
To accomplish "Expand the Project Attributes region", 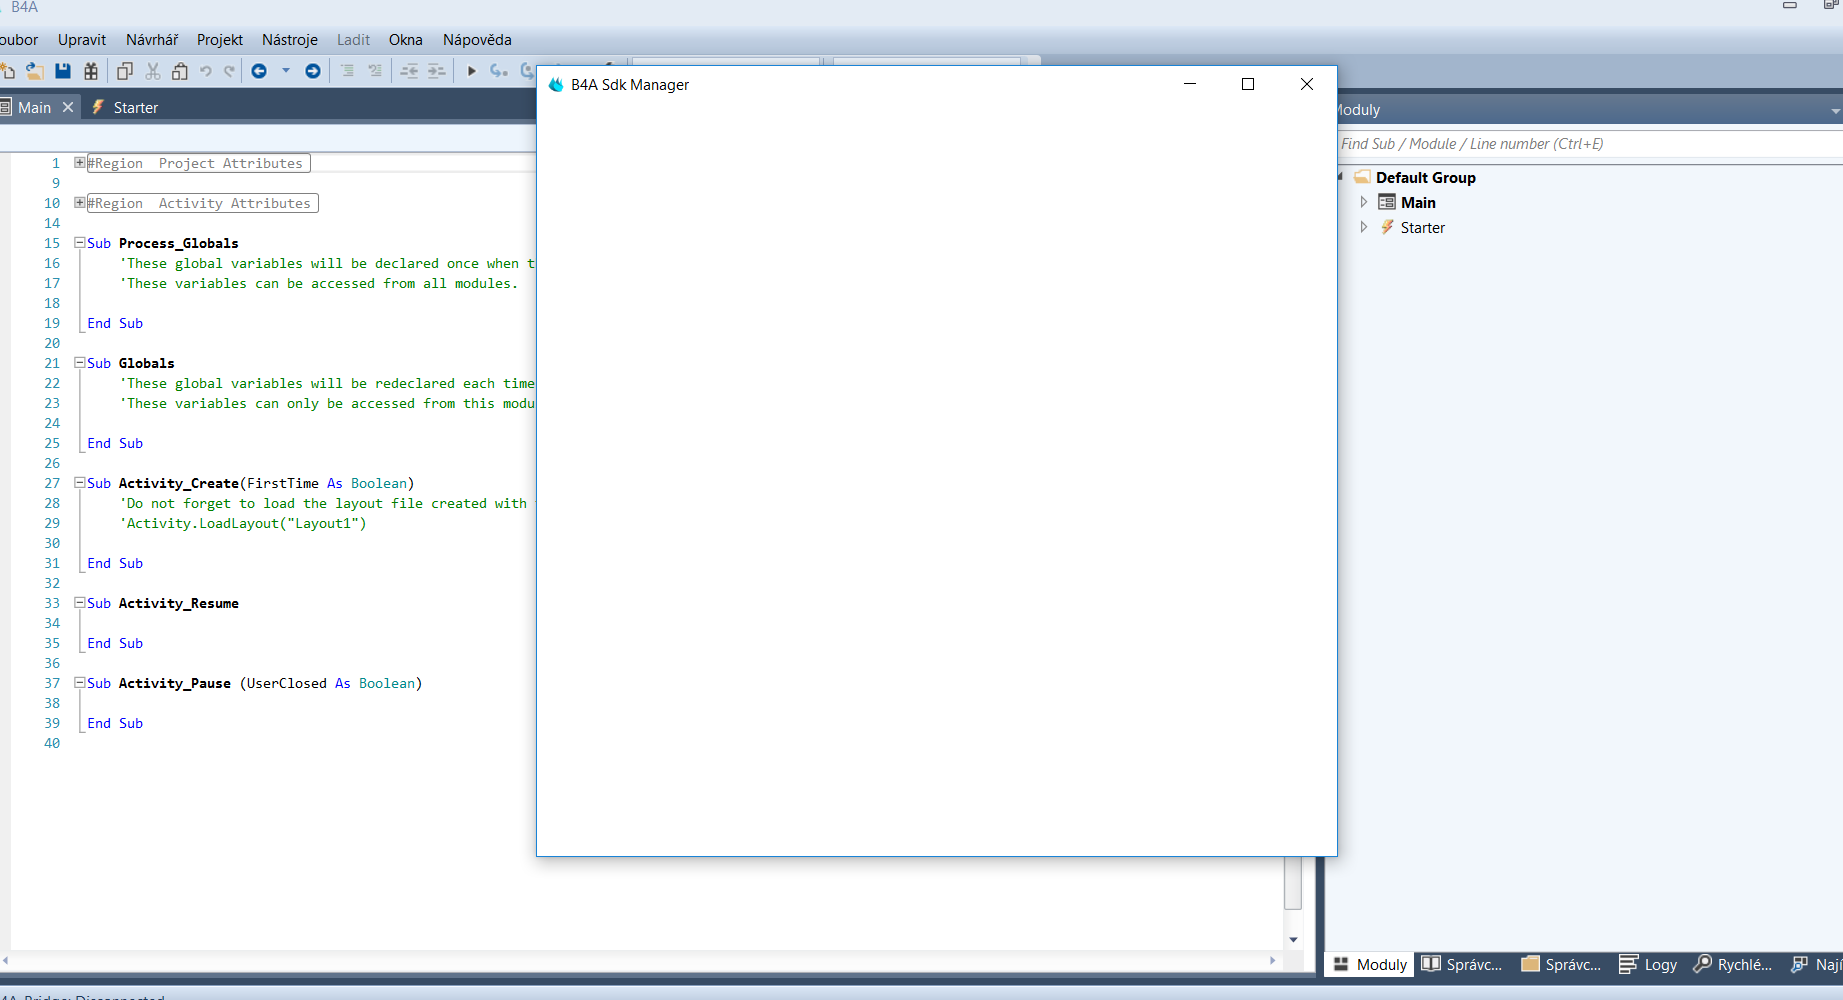I will [80, 162].
